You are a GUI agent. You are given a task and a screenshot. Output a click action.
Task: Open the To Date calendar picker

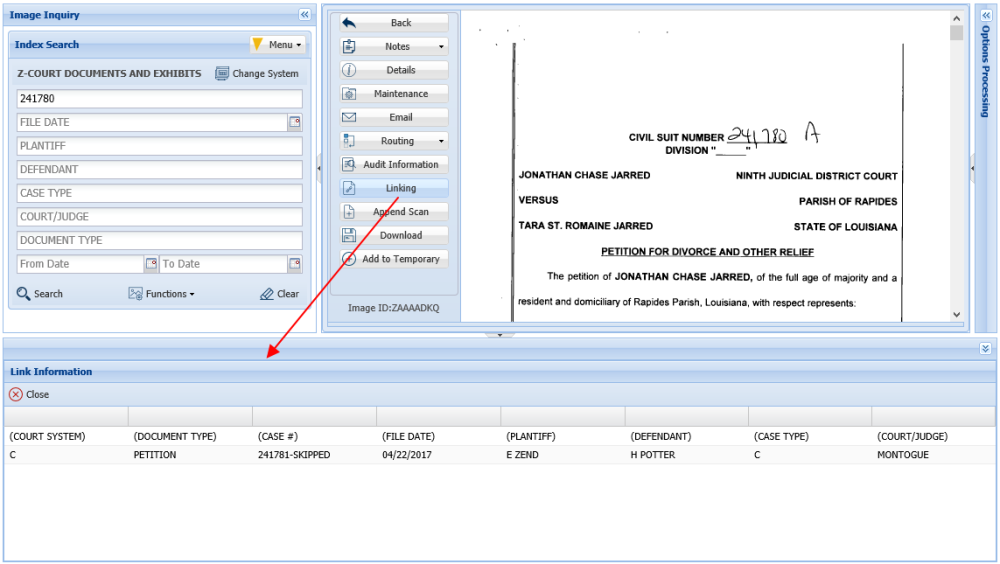[x=295, y=263]
